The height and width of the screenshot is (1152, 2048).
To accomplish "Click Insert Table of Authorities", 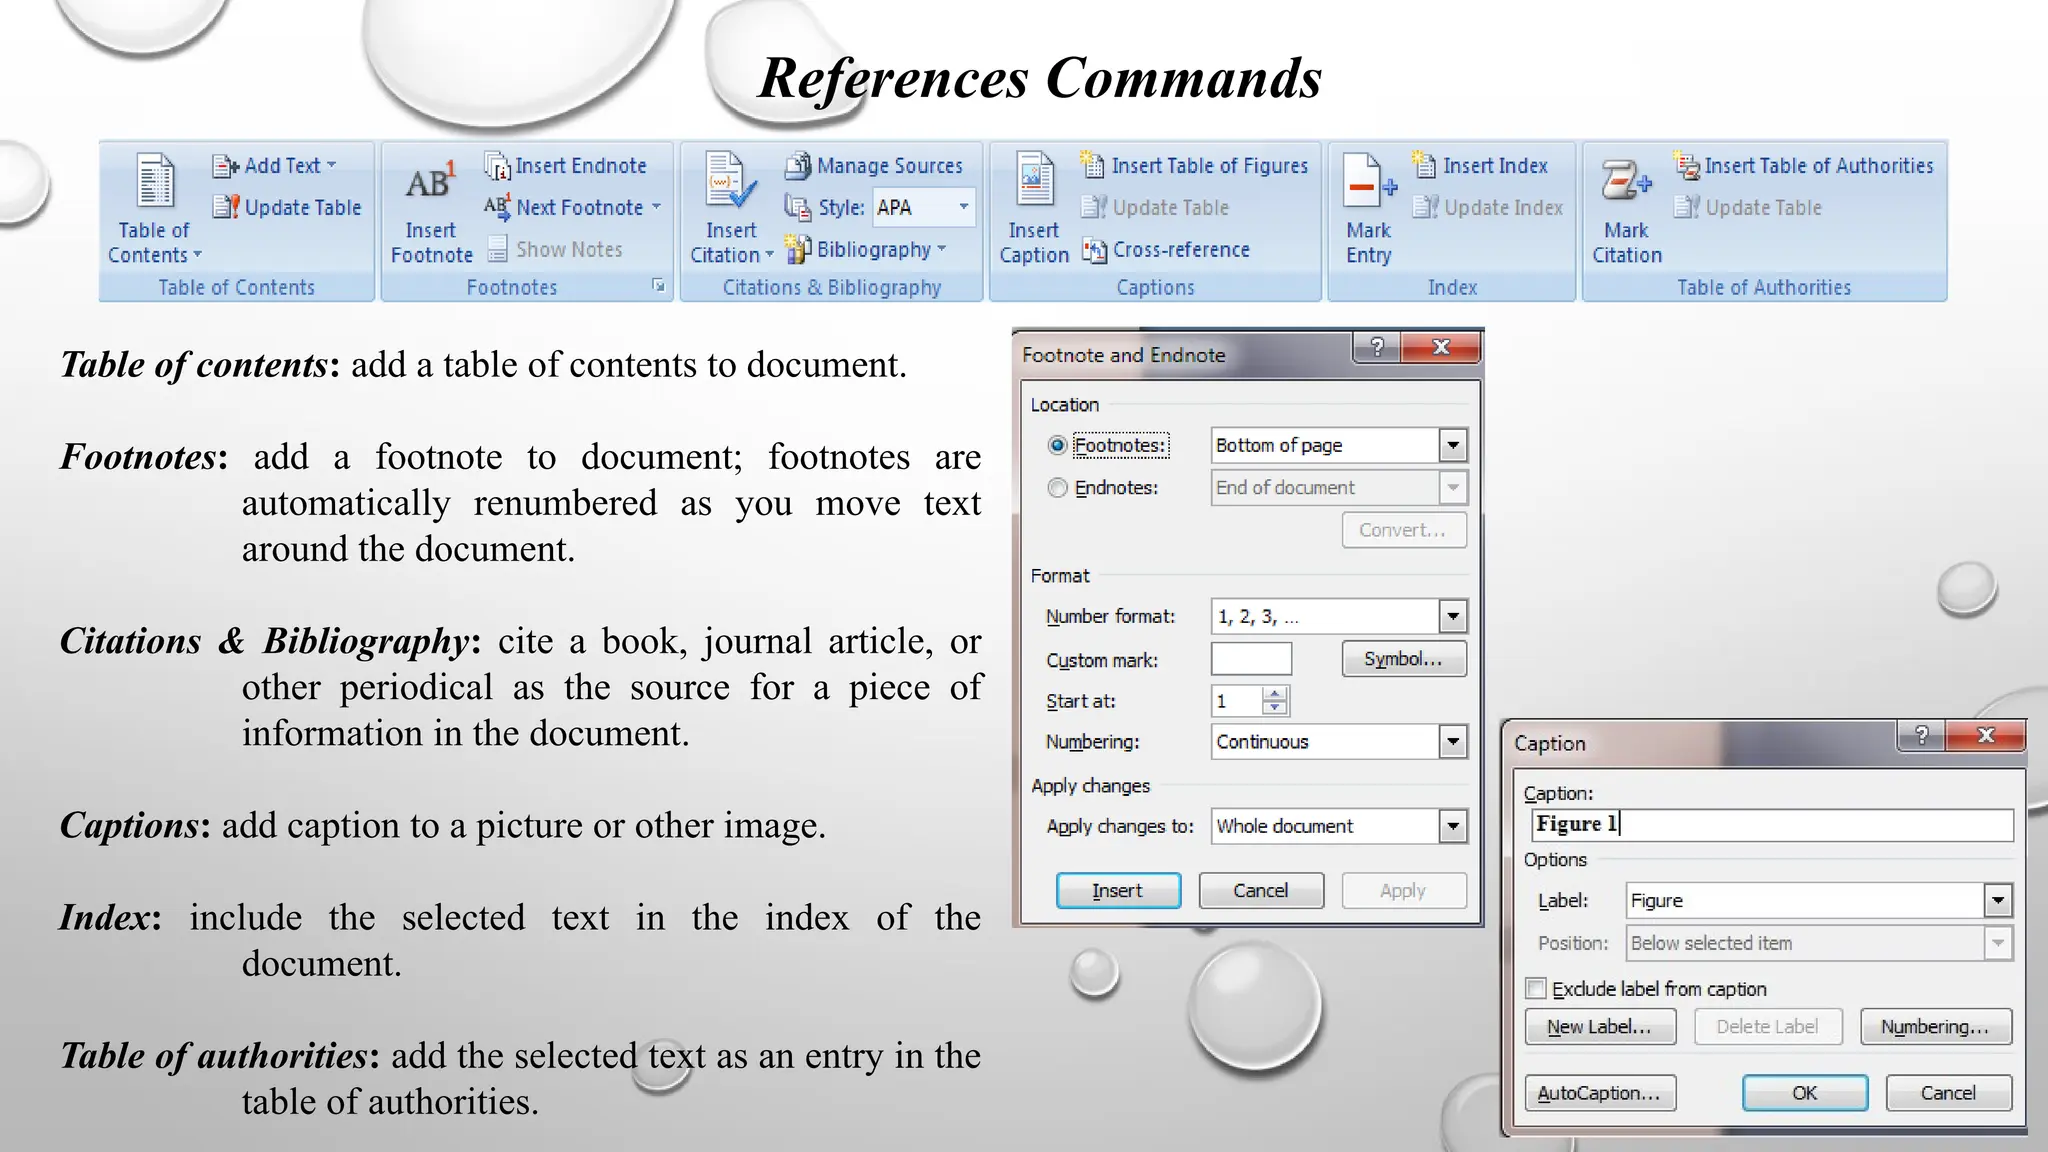I will pos(1804,166).
